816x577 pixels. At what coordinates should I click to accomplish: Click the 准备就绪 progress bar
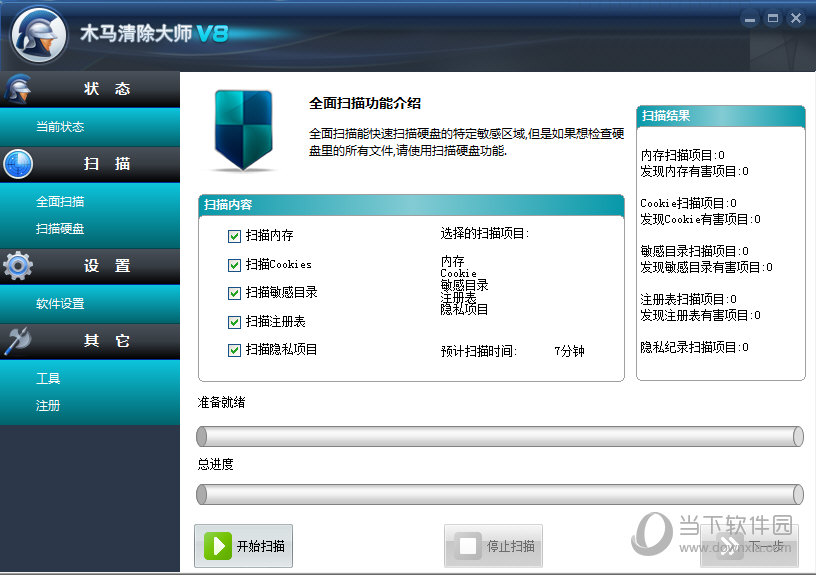tap(500, 437)
